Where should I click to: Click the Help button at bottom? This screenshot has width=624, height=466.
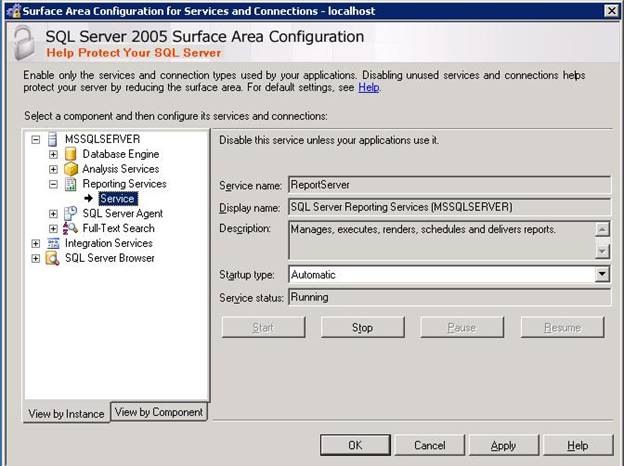[x=578, y=445]
